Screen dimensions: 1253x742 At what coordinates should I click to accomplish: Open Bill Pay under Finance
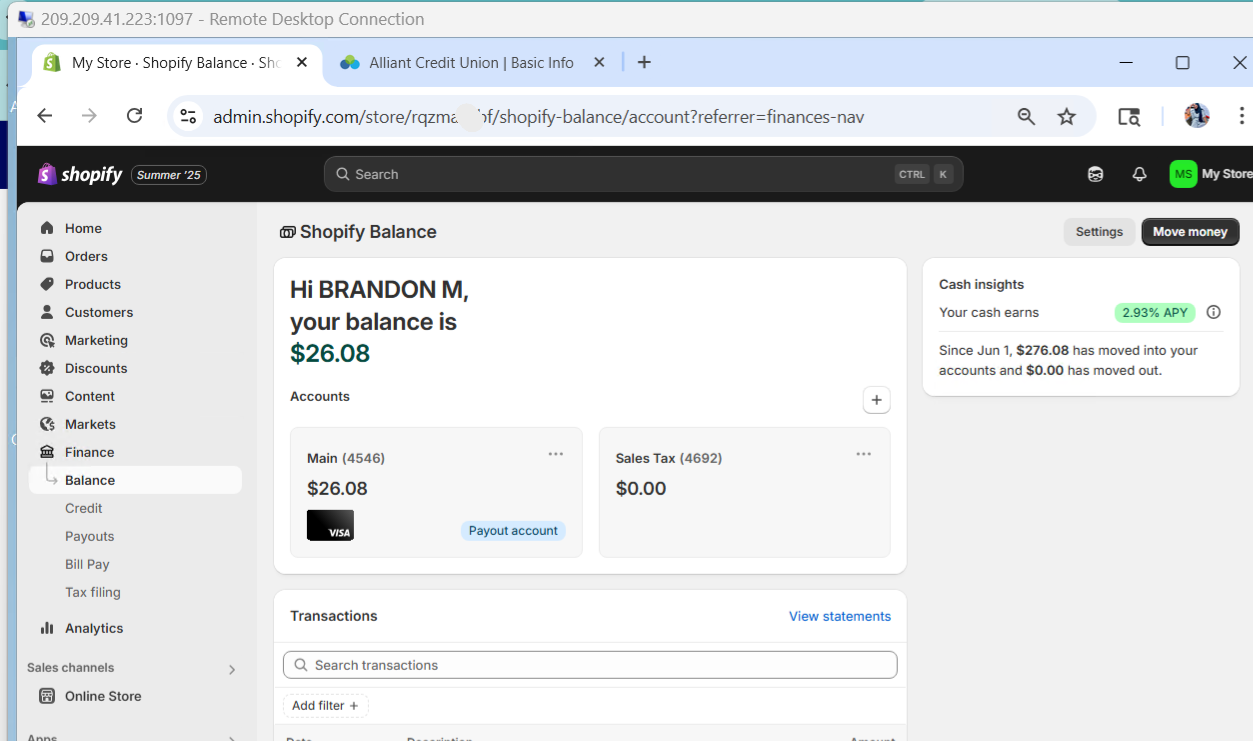pos(87,564)
